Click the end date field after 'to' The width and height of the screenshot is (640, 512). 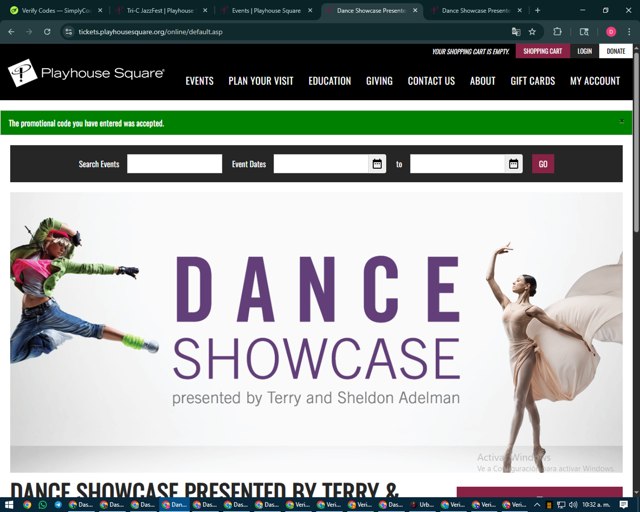click(457, 164)
